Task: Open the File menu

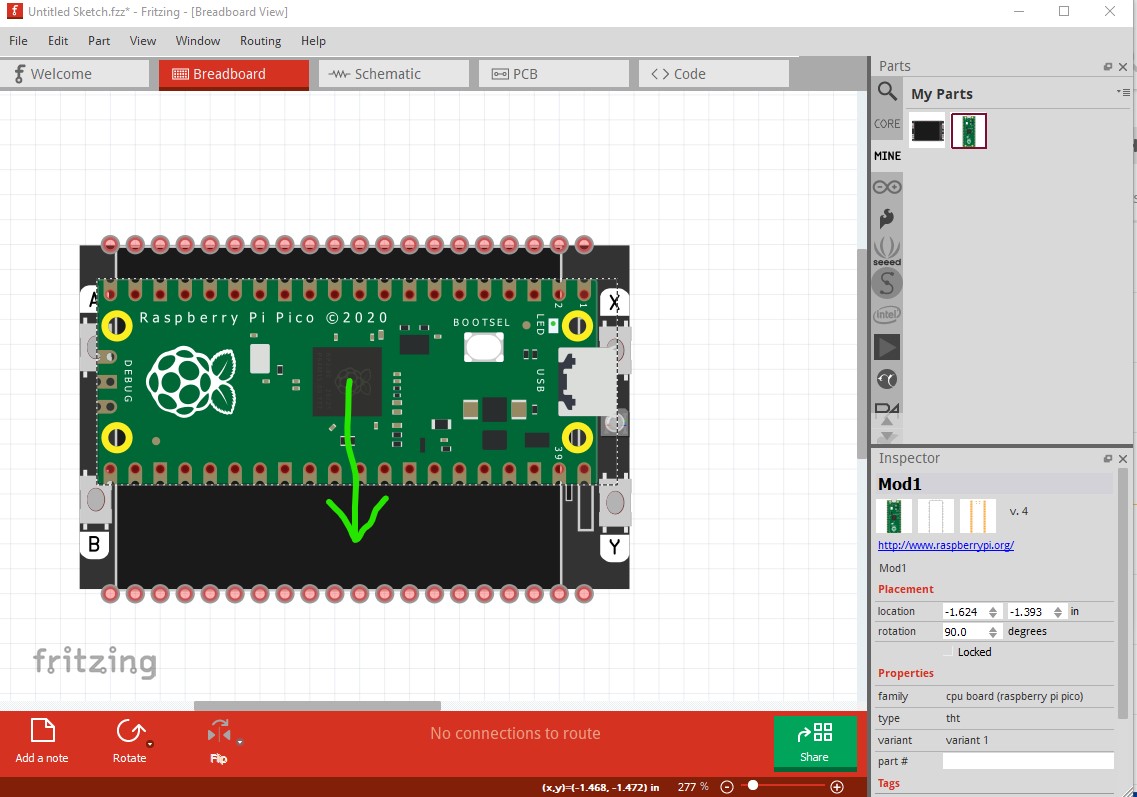Action: click(x=18, y=41)
